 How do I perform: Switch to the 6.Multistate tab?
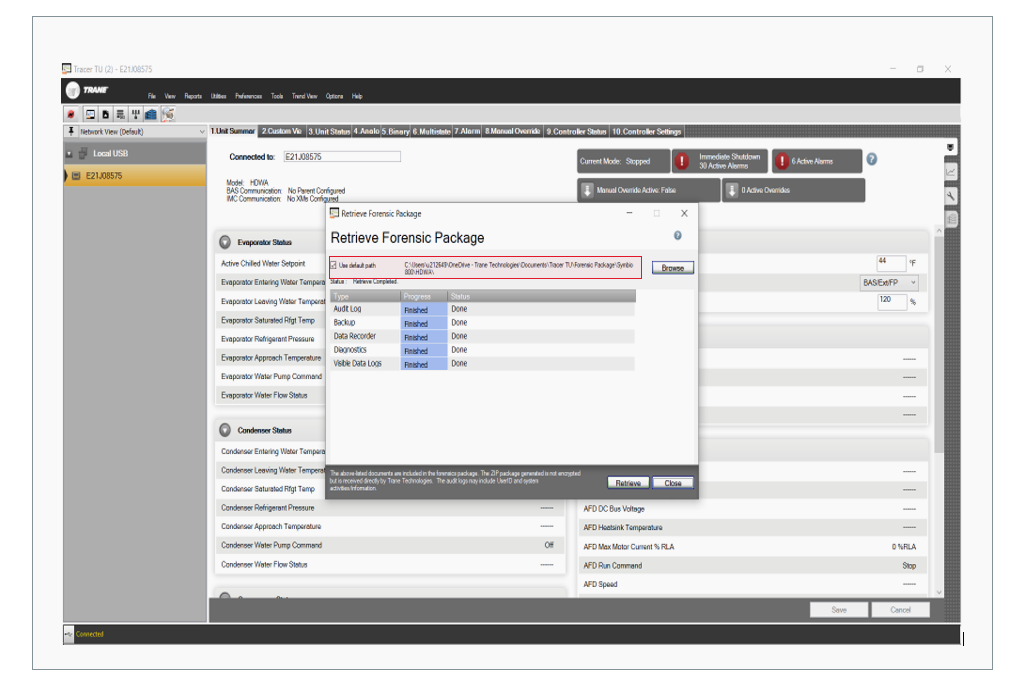(432, 131)
